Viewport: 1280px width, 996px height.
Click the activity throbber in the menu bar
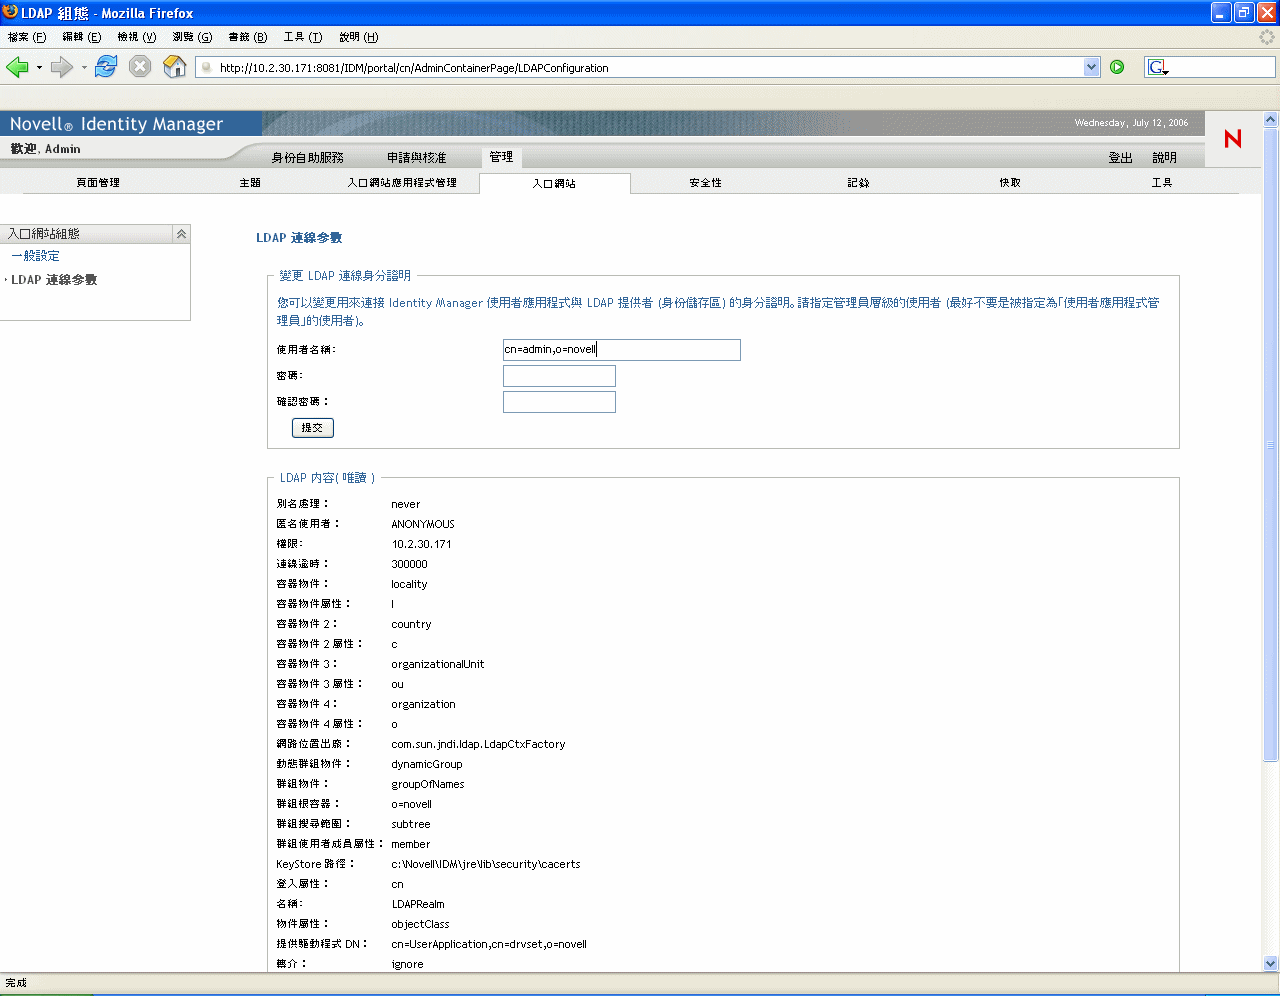coord(1267,37)
